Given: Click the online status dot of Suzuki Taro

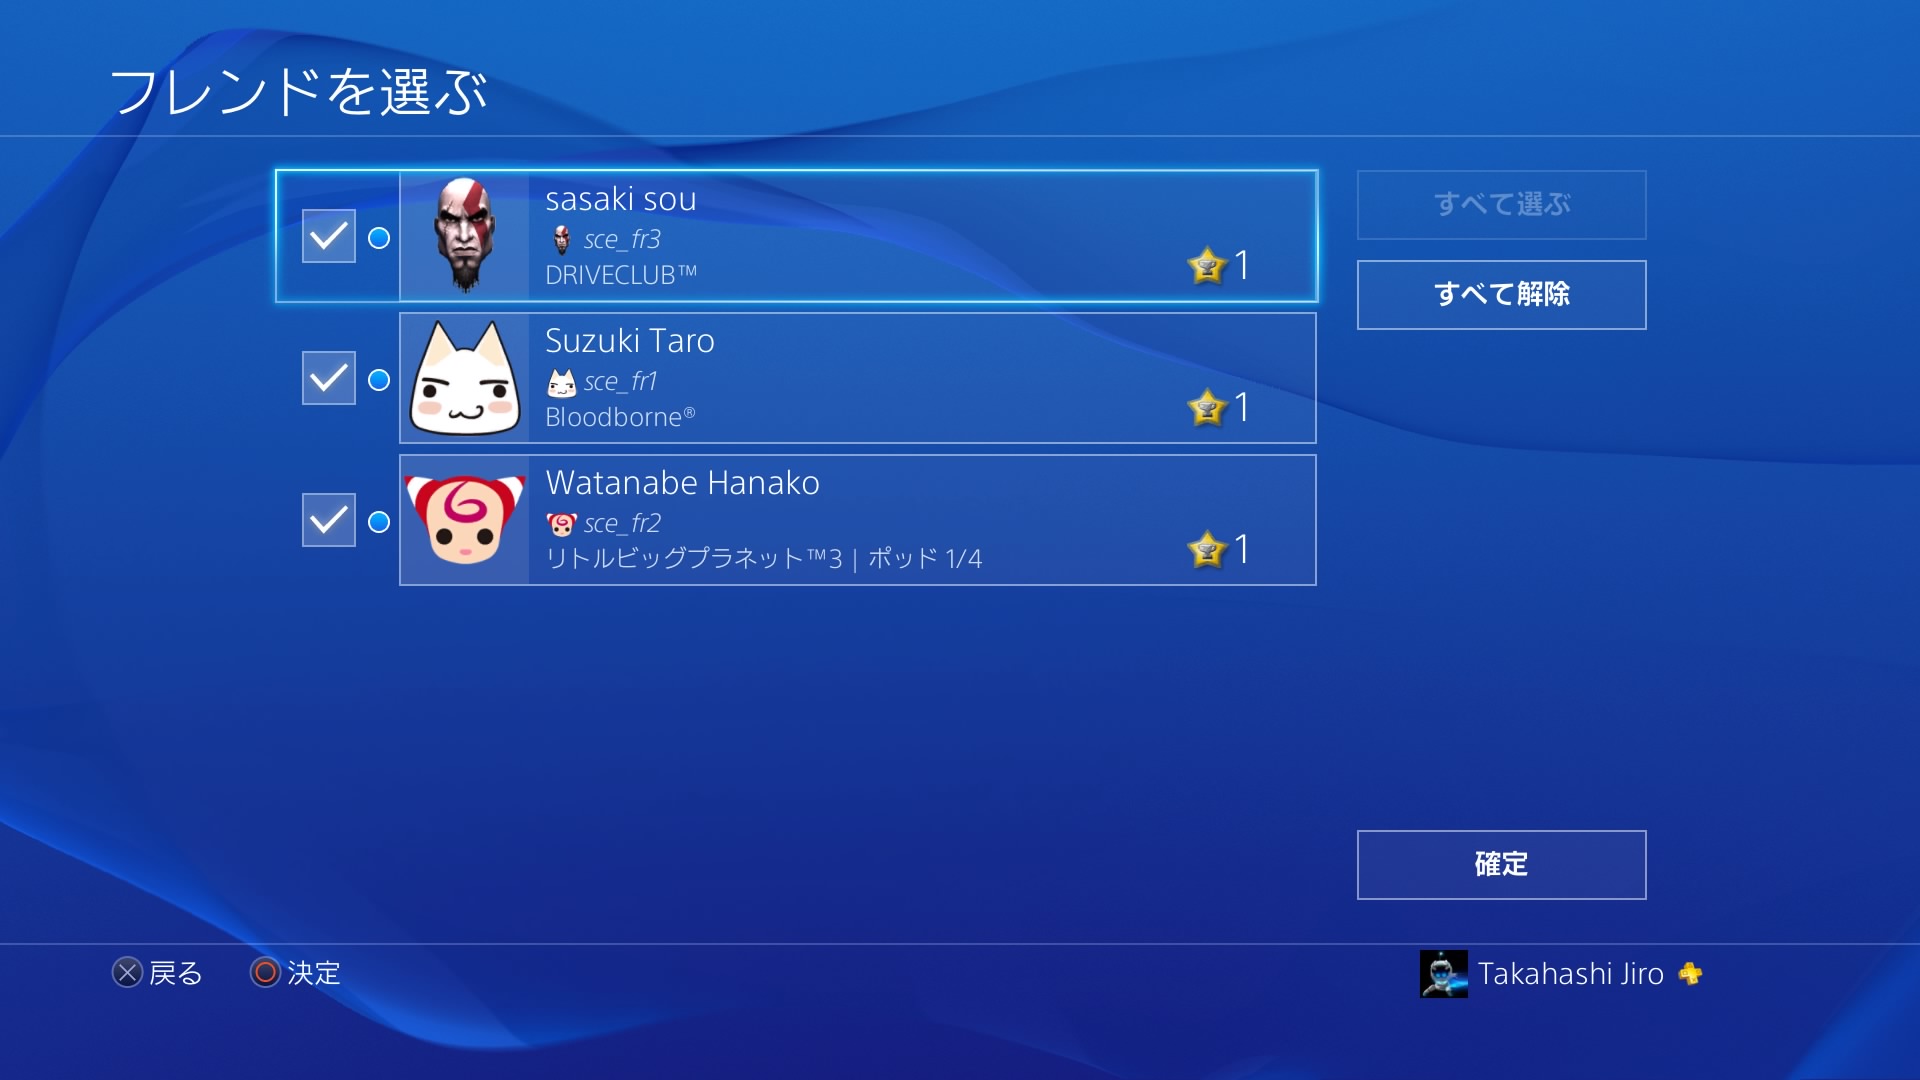Looking at the screenshot, I should 379,380.
